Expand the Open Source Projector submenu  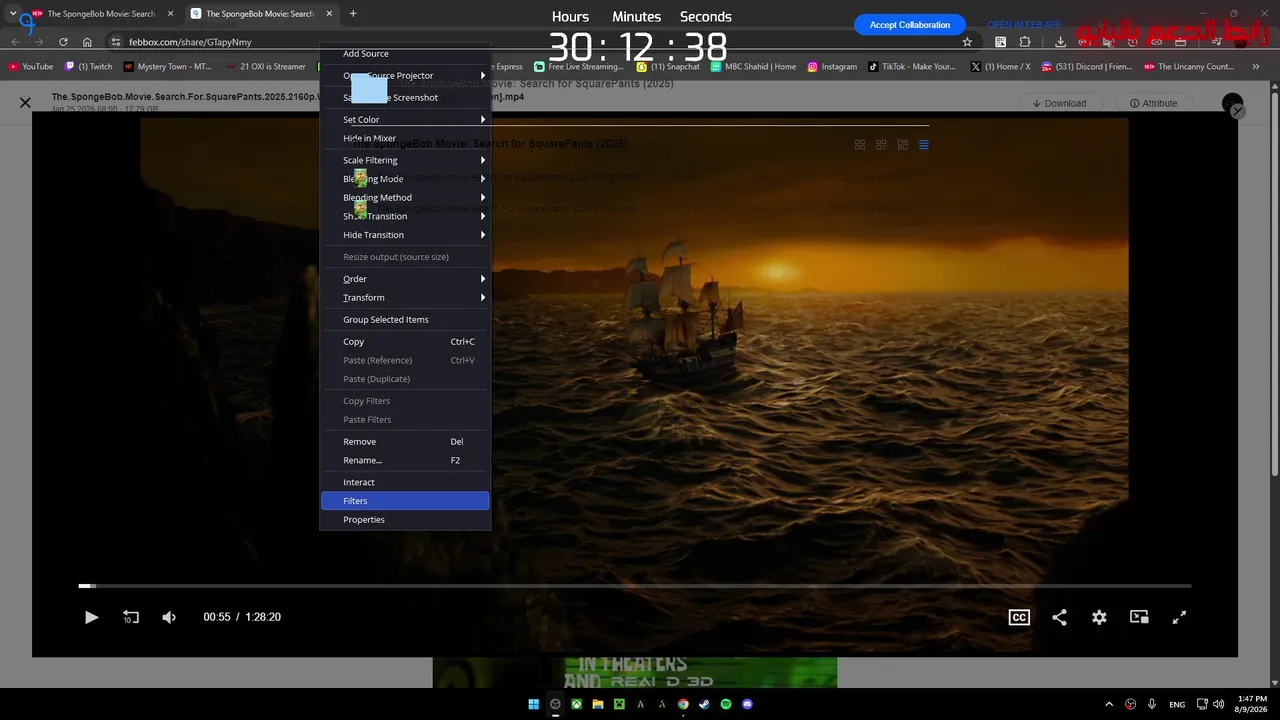click(x=405, y=76)
